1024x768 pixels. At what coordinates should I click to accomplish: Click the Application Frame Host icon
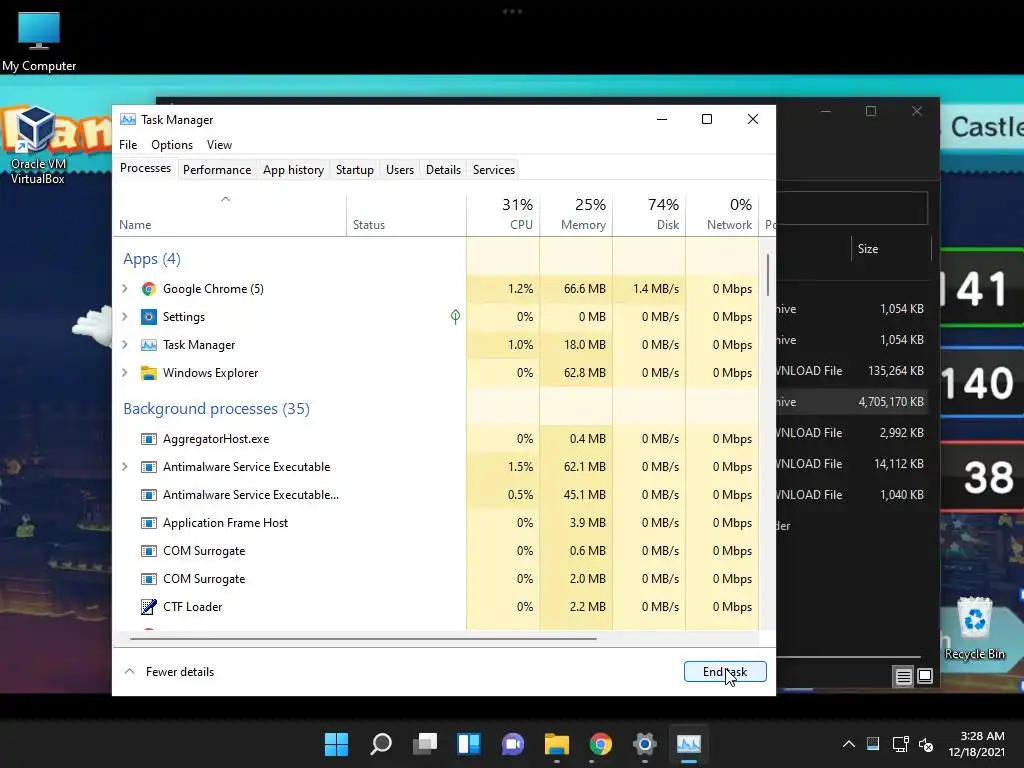(x=149, y=522)
